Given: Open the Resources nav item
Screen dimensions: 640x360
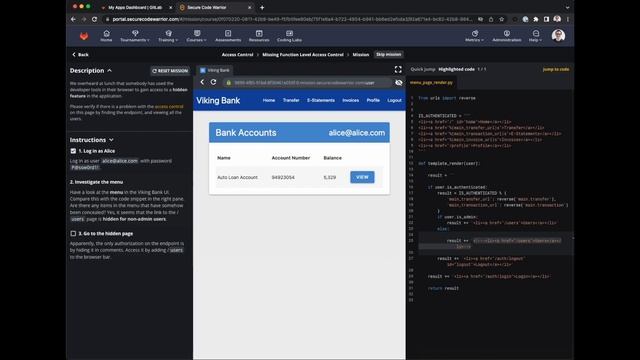Looking at the screenshot, I should (259, 36).
